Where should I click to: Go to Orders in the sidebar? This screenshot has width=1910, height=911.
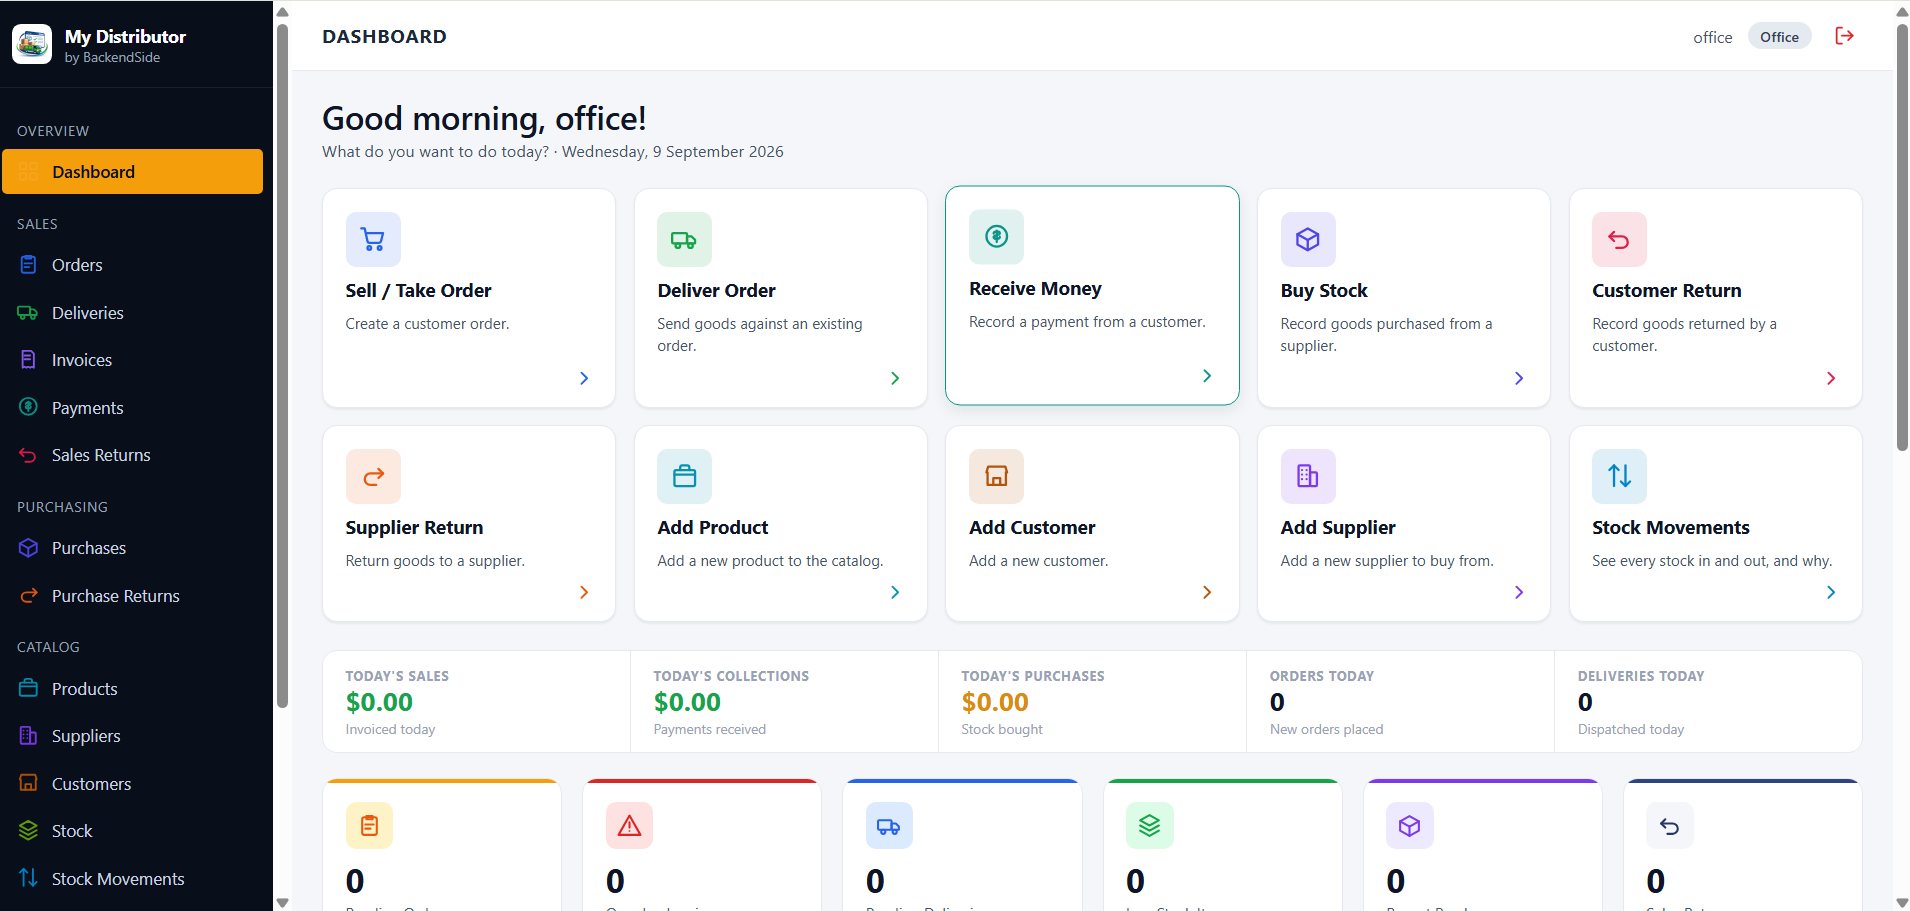click(132, 265)
